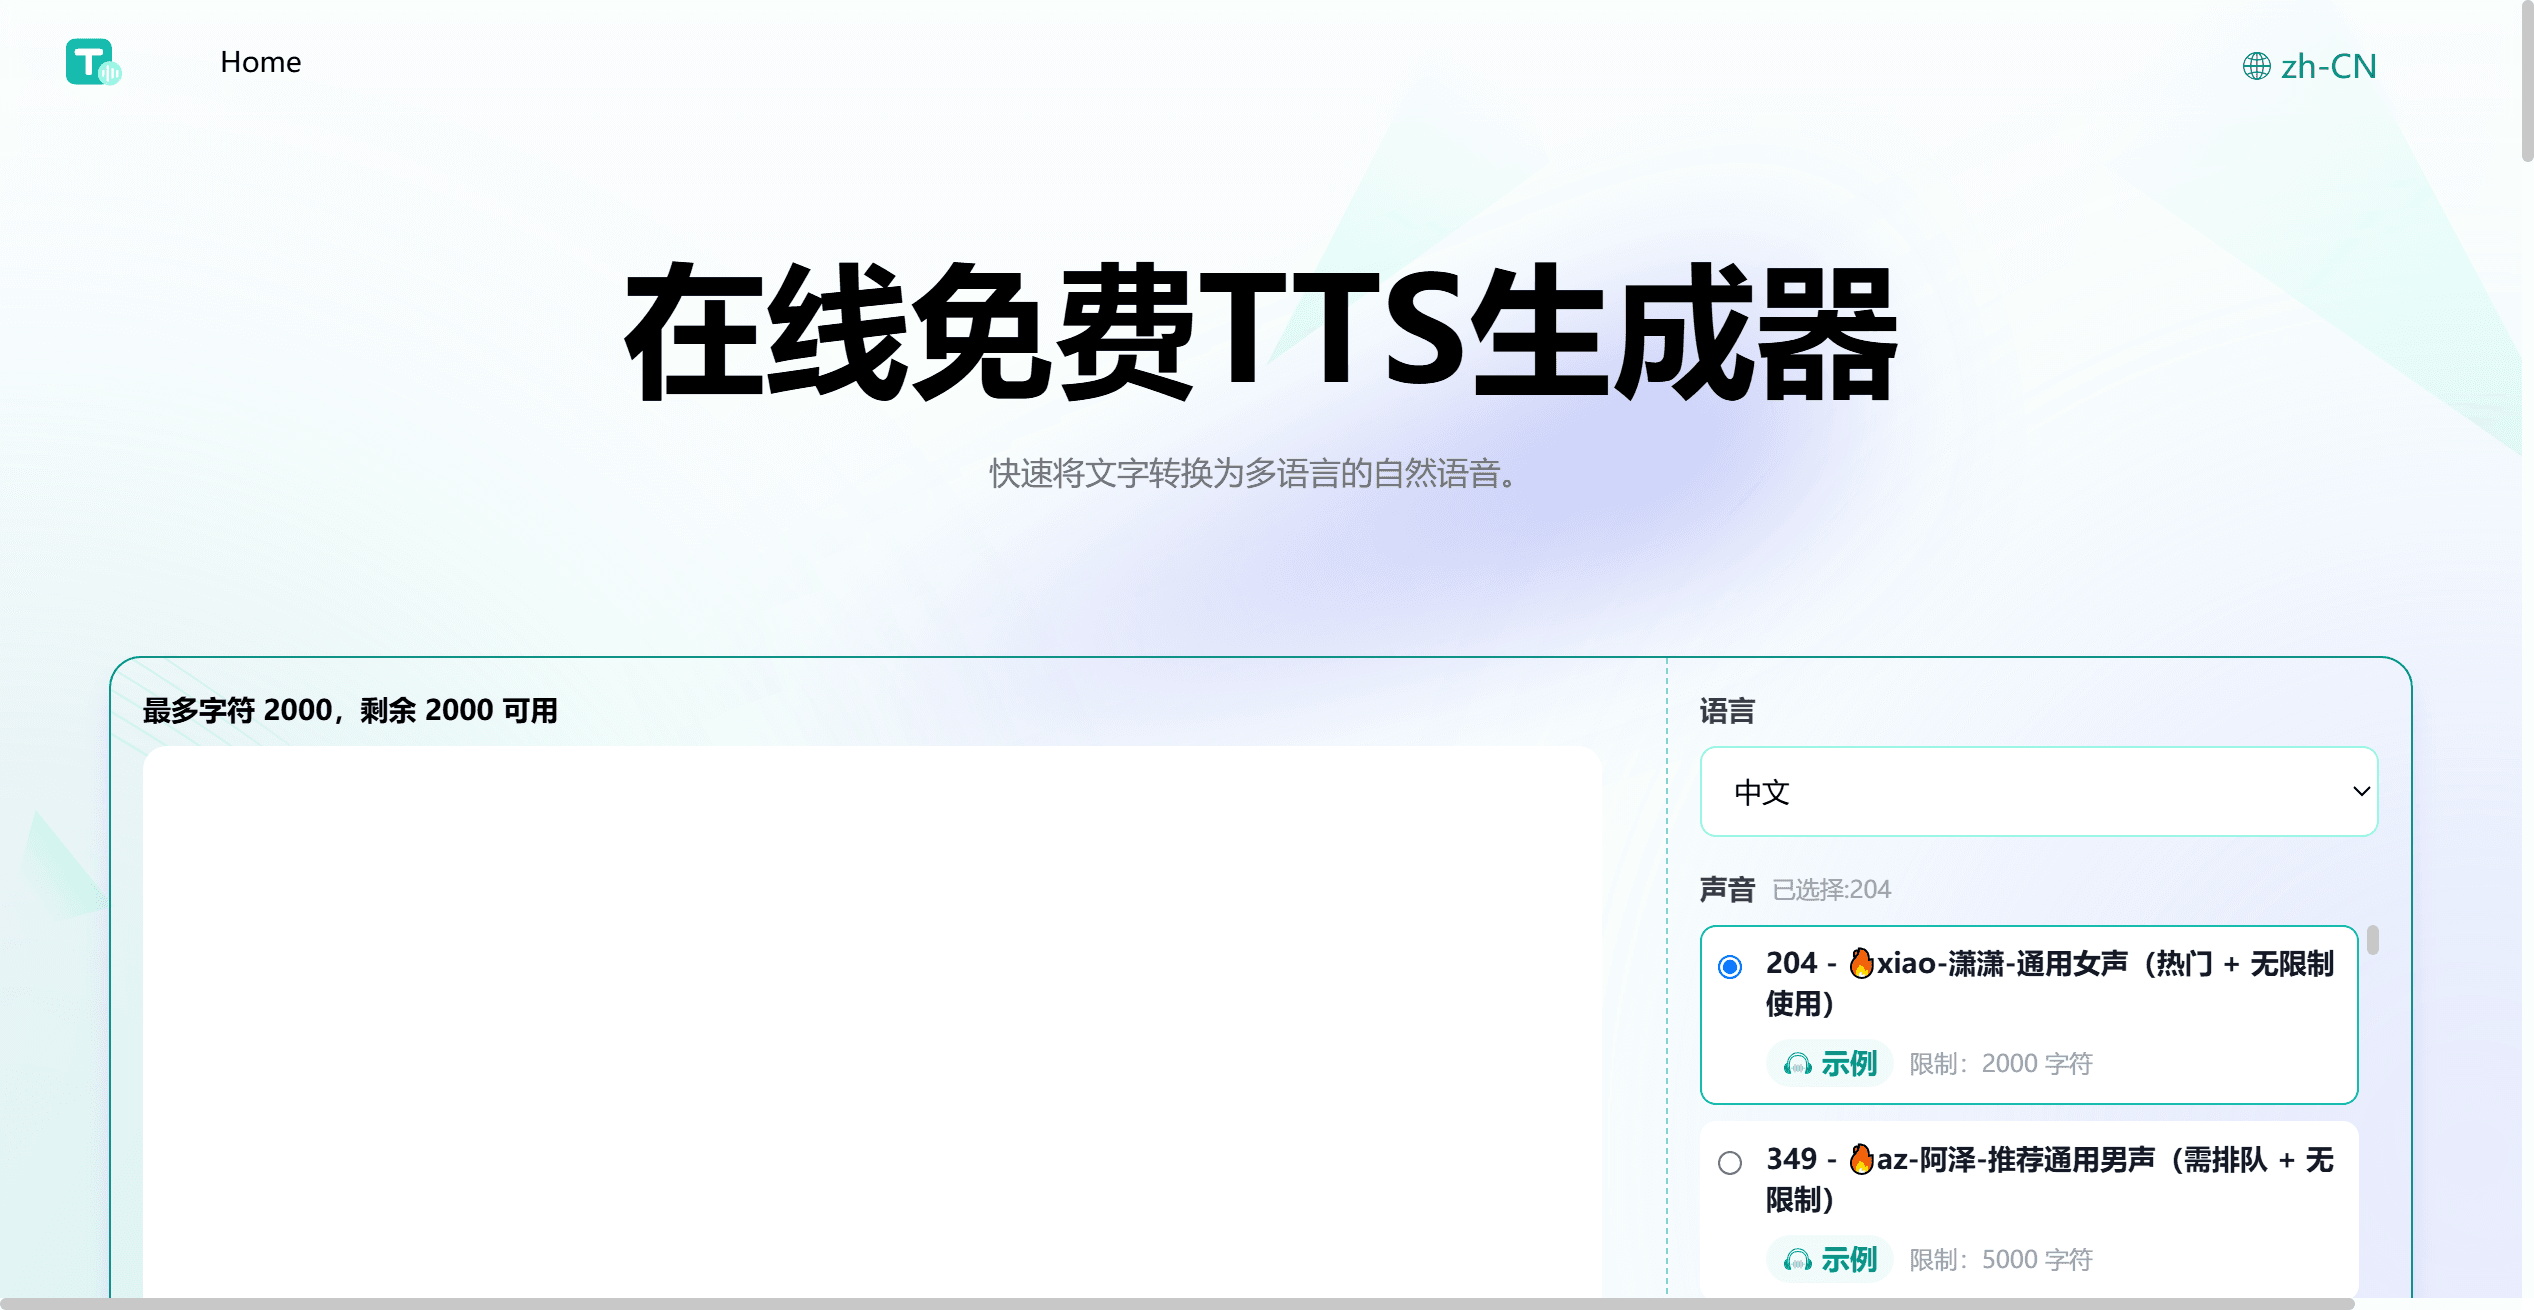This screenshot has width=2534, height=1310.
Task: Click the teal TTS logo icon
Action: pyautogui.click(x=91, y=63)
